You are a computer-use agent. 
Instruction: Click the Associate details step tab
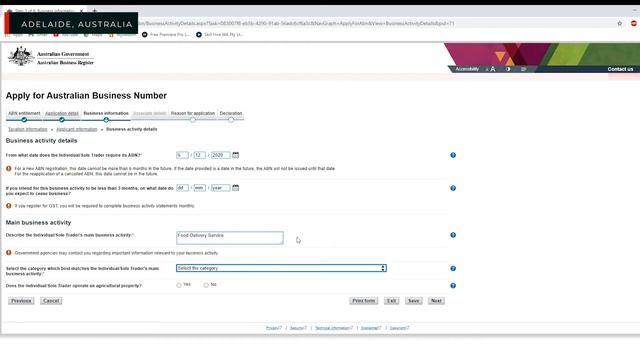coord(150,113)
